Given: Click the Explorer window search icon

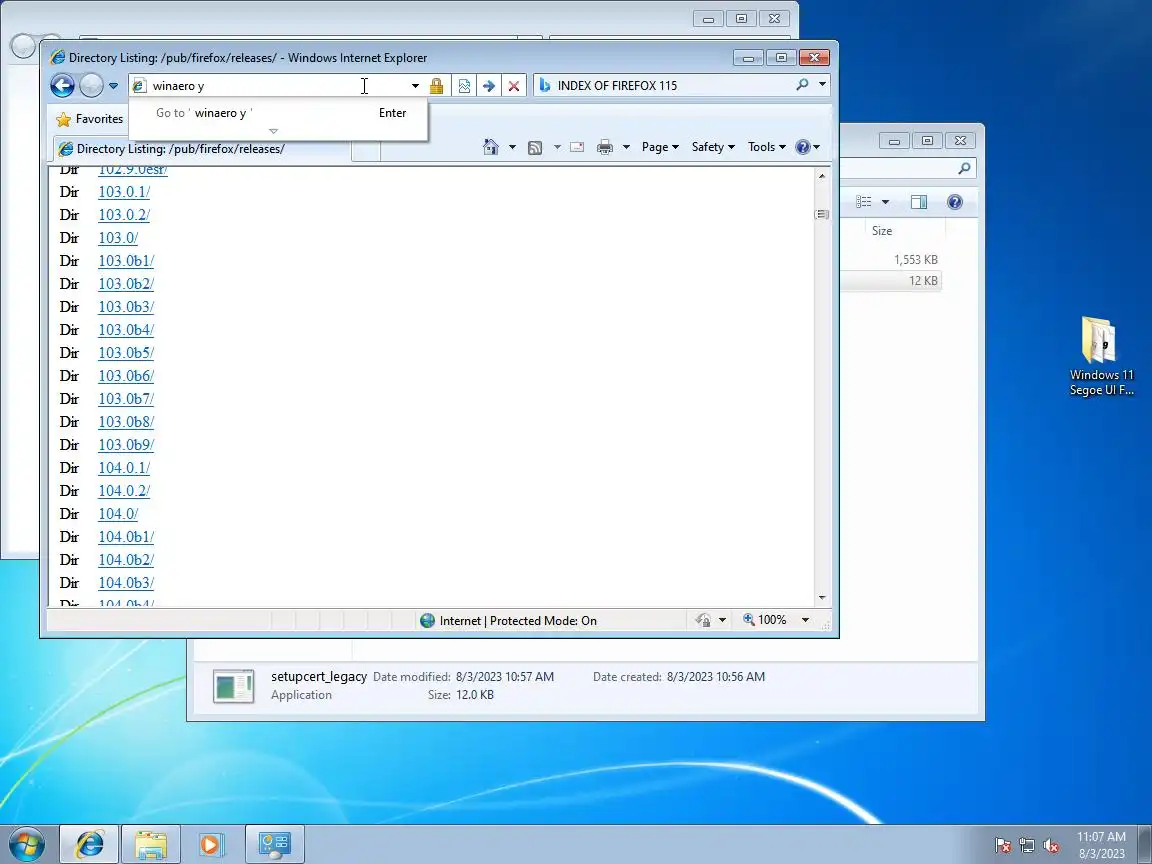Looking at the screenshot, I should (964, 168).
